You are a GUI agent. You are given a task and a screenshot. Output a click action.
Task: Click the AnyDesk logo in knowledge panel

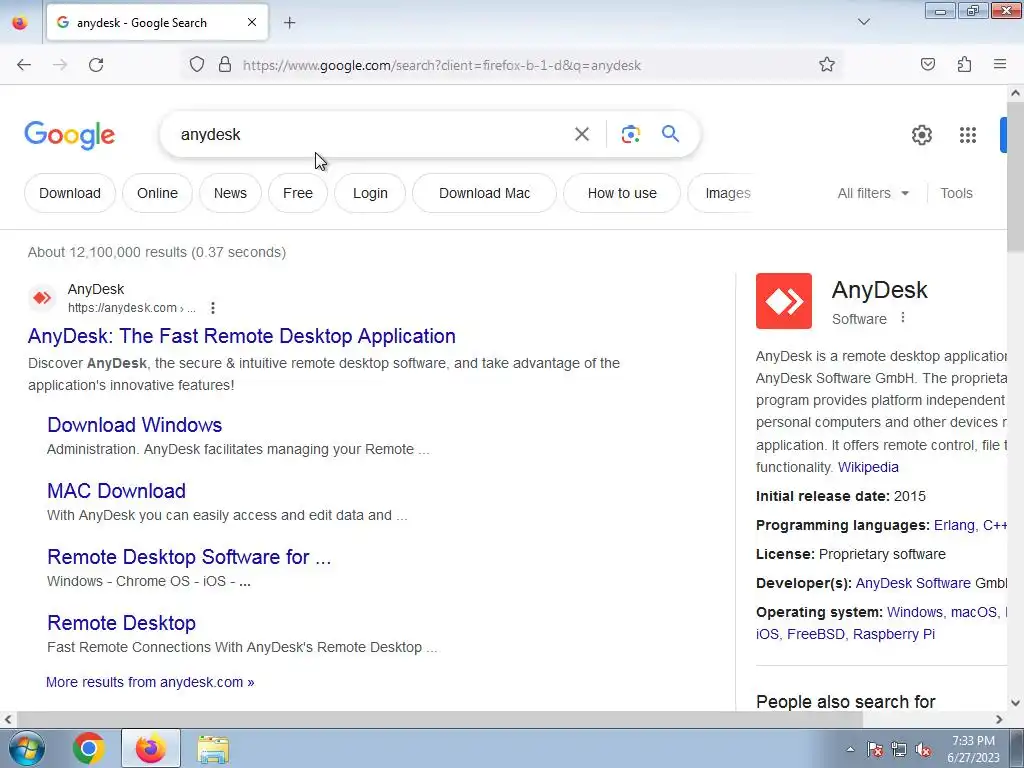pyautogui.click(x=784, y=301)
